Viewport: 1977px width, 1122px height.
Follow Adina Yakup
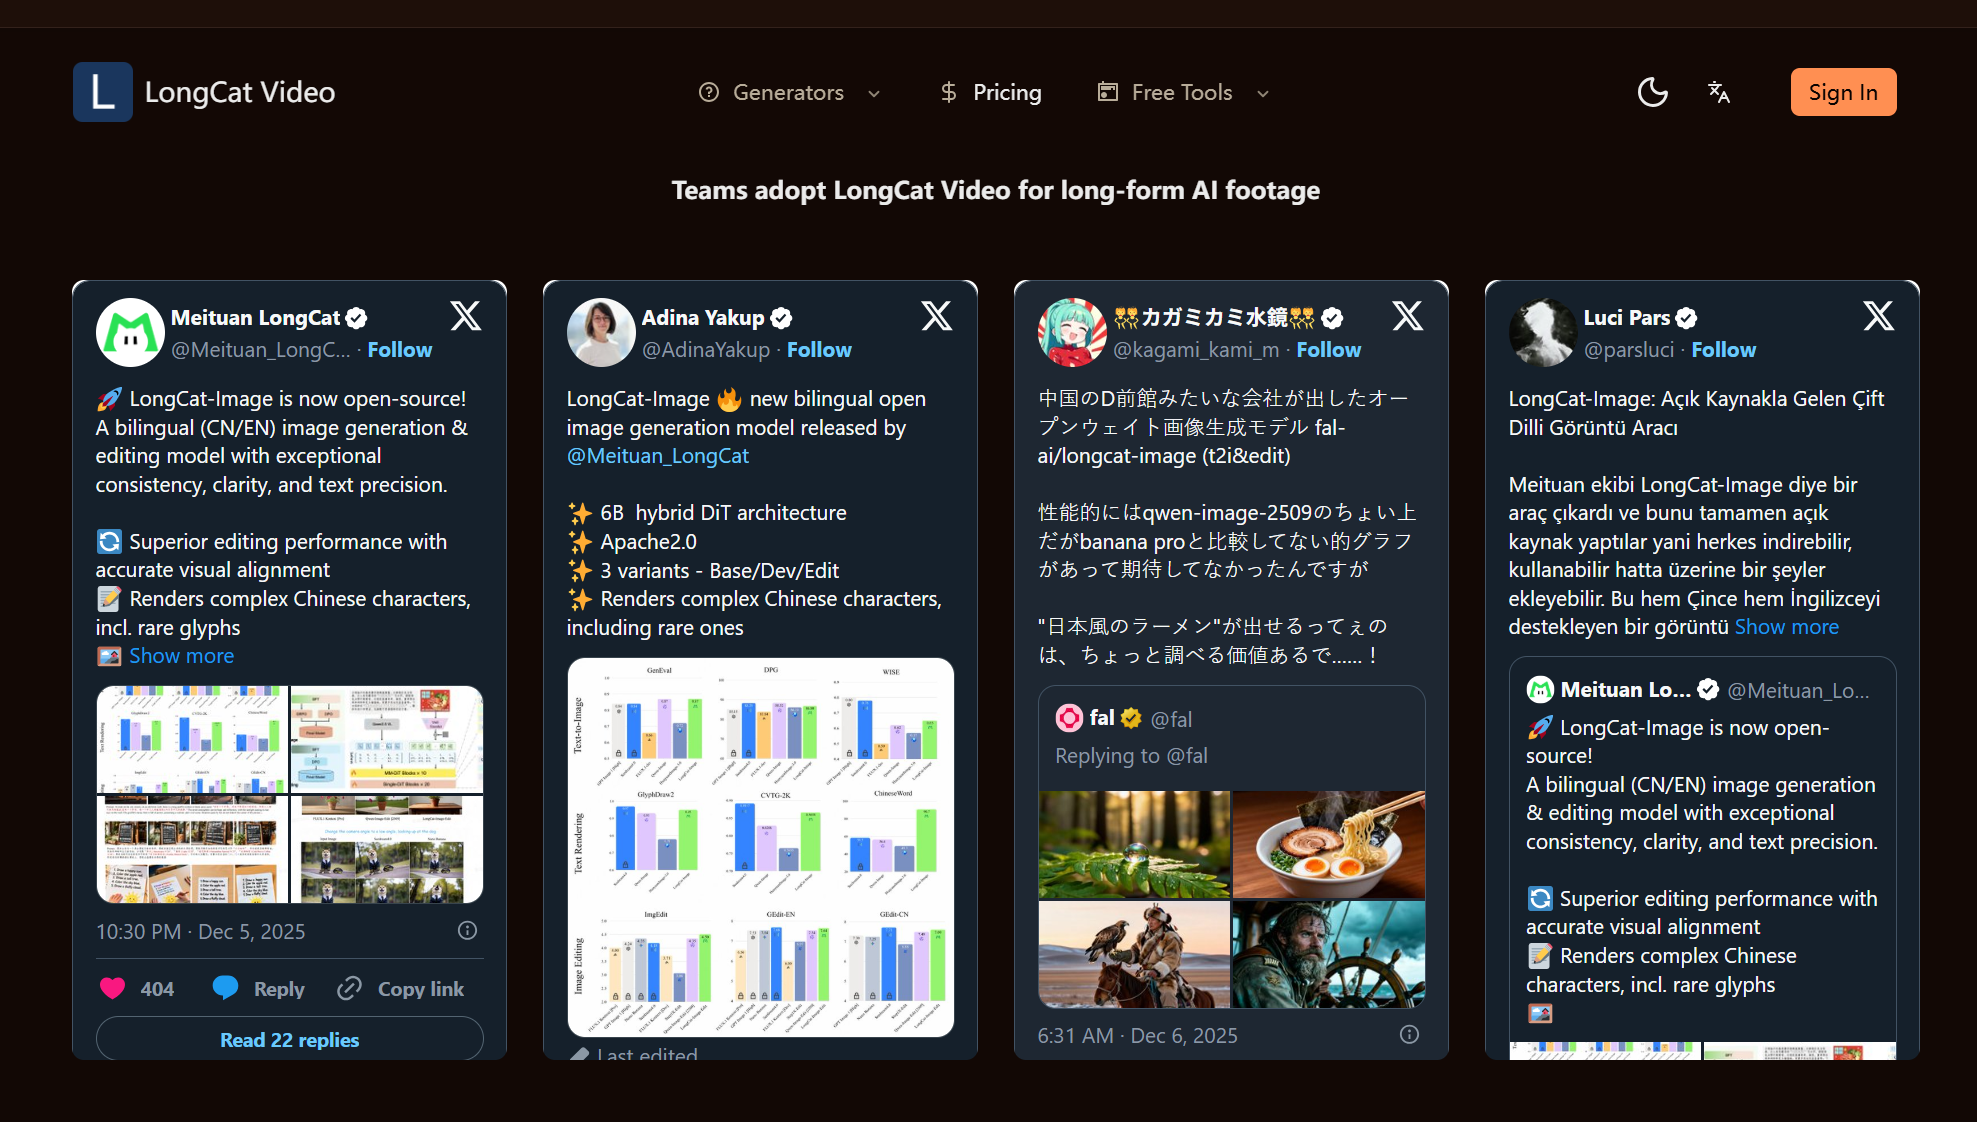coord(818,350)
